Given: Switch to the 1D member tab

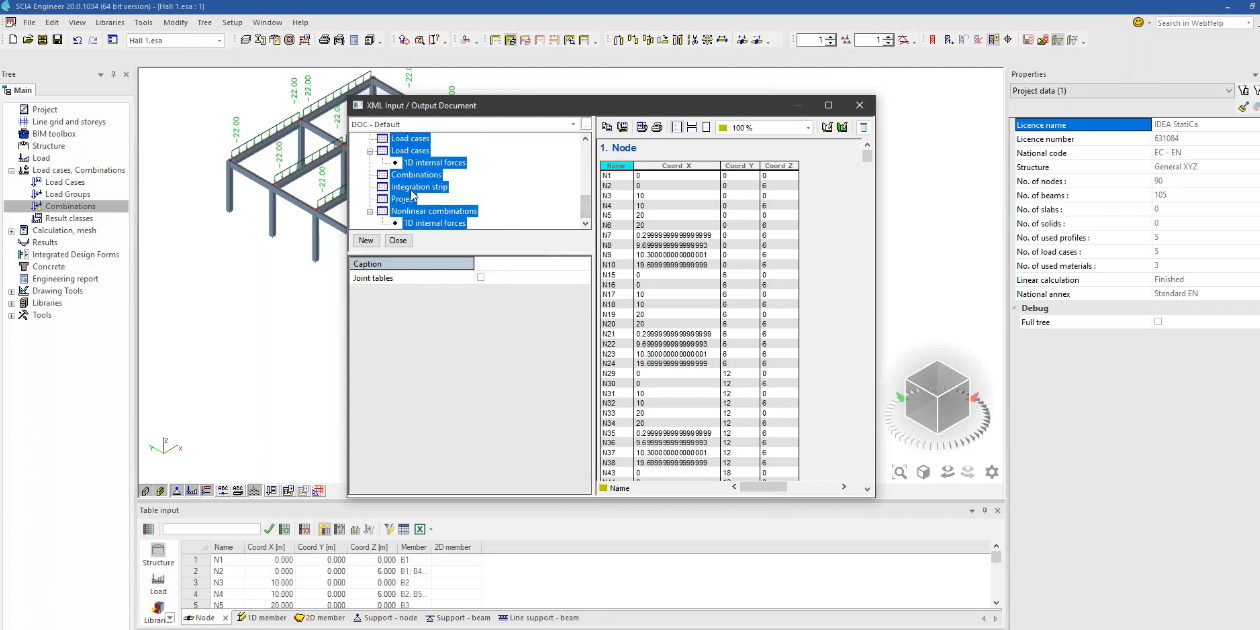Looking at the screenshot, I should [x=260, y=618].
